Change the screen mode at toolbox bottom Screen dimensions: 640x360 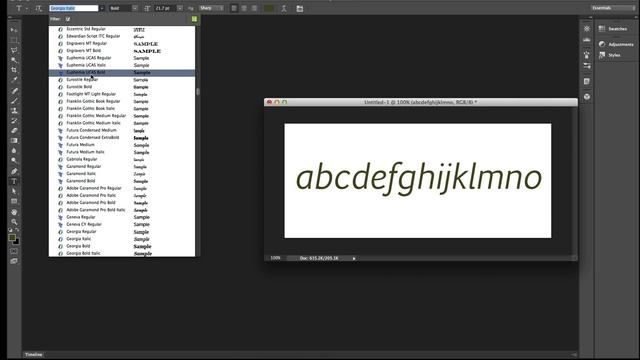coord(14,261)
